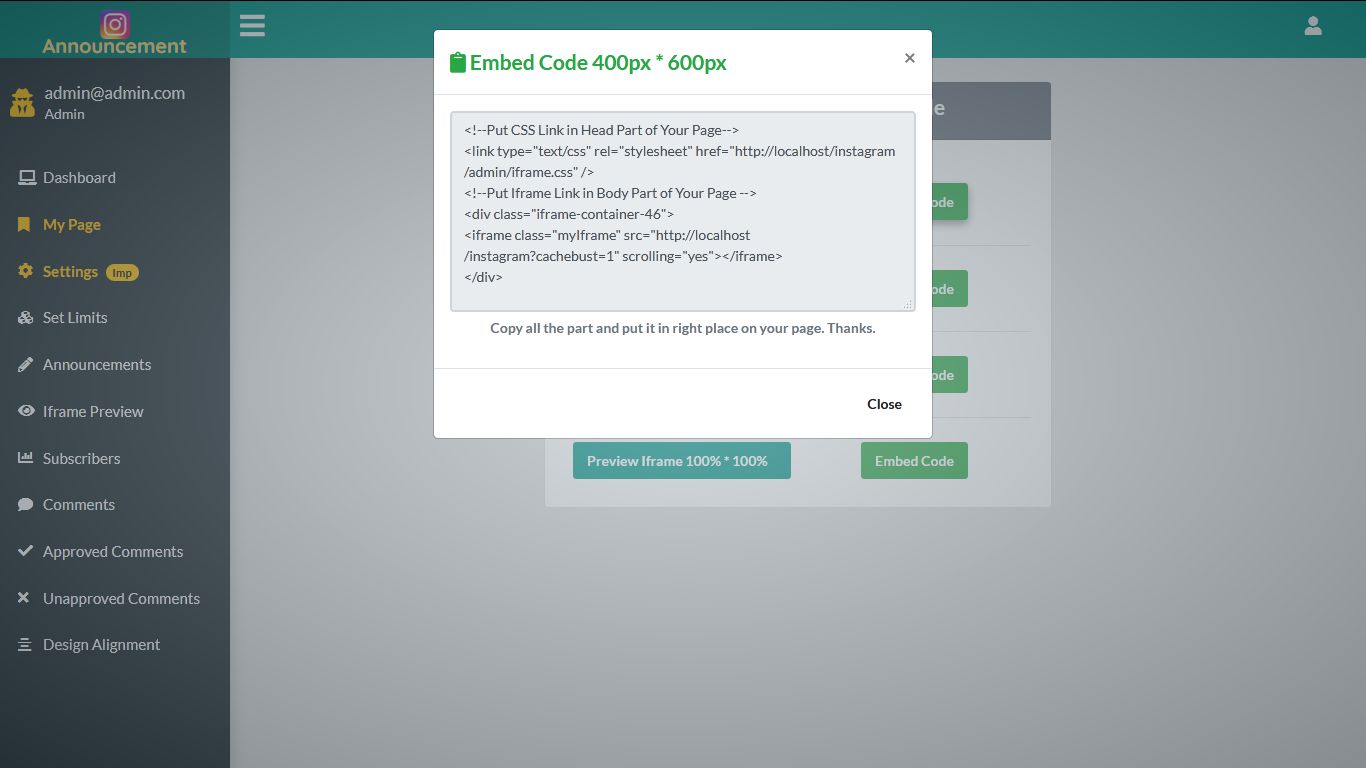Screen dimensions: 1366x768
Task: Click the Comments speech bubble icon
Action: [x=24, y=504]
